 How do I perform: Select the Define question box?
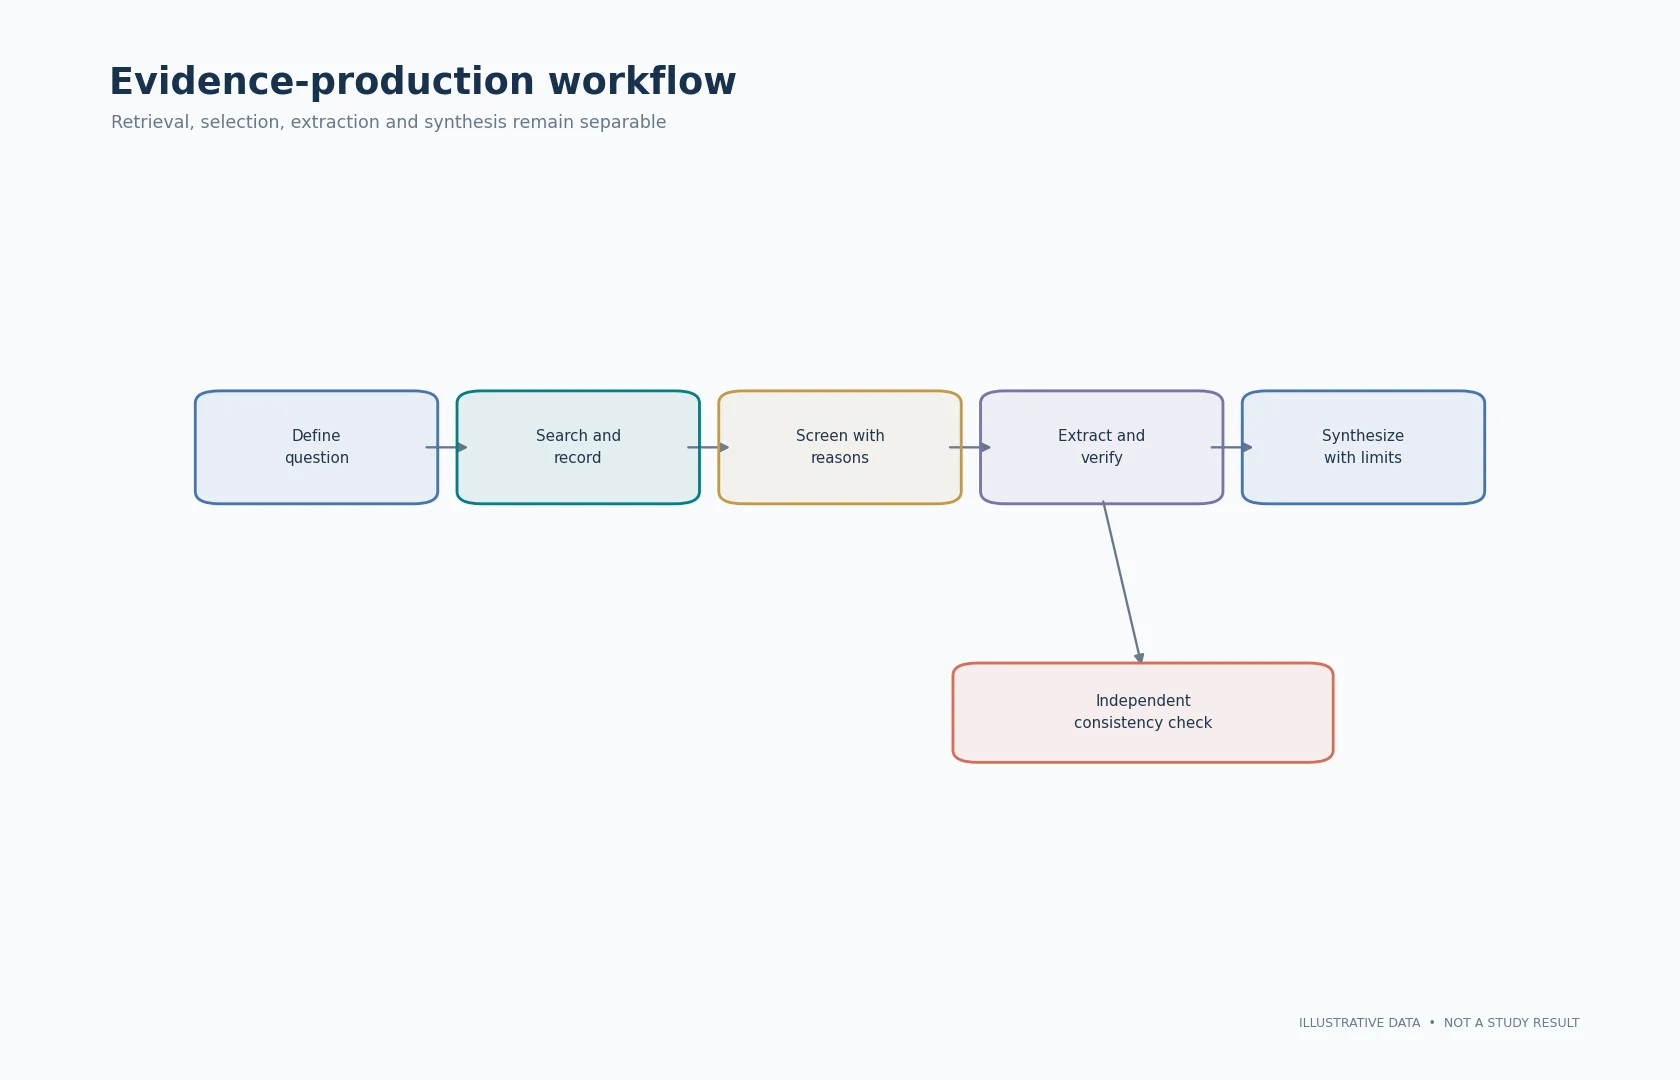[x=316, y=447]
